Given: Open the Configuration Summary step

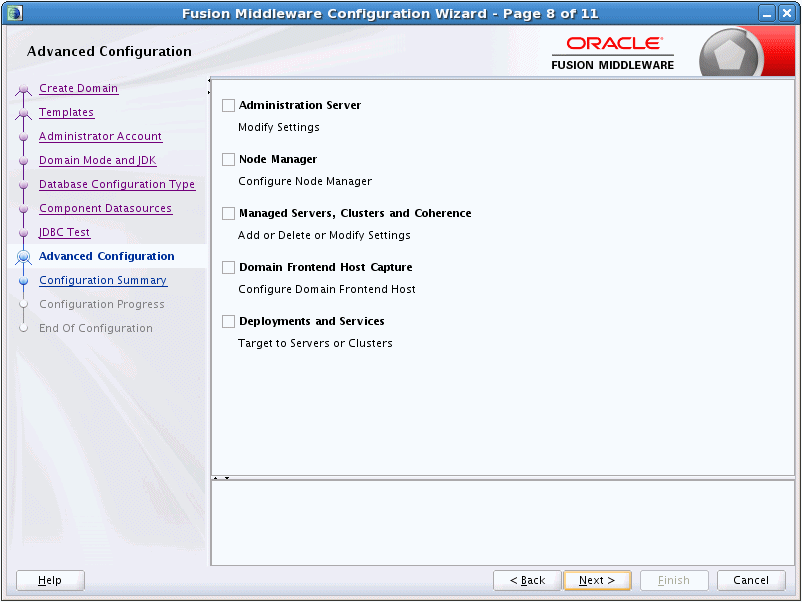Looking at the screenshot, I should pos(103,281).
